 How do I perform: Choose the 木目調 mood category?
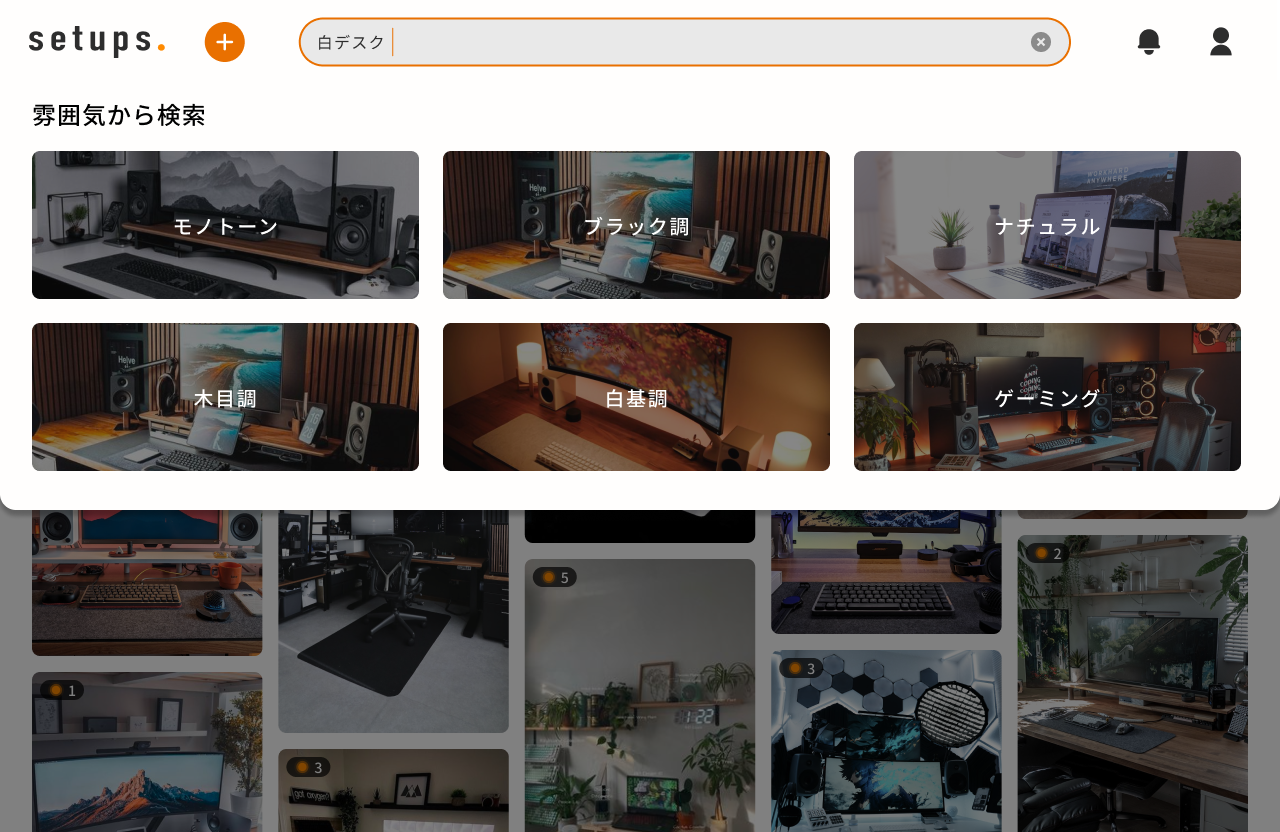coord(225,397)
